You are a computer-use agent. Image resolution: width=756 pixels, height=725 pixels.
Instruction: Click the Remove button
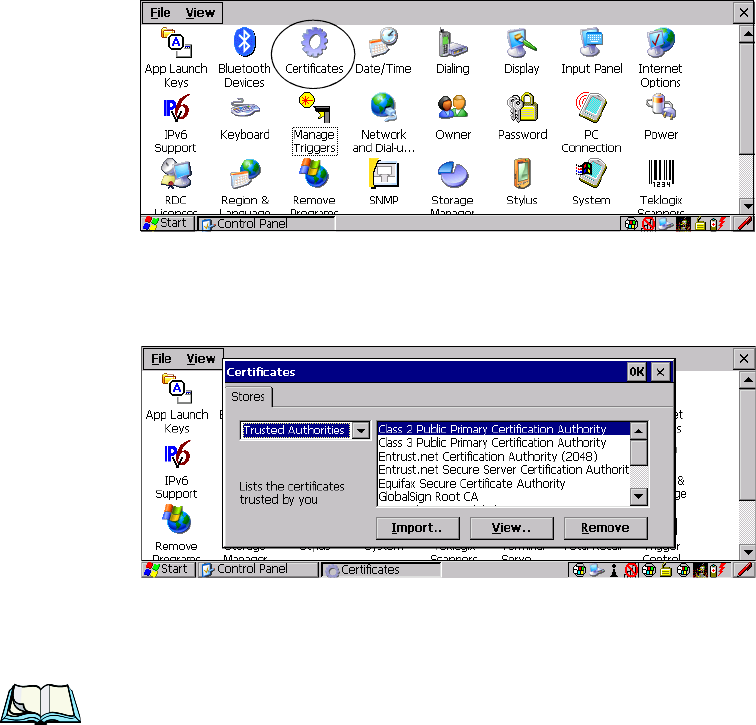click(606, 528)
